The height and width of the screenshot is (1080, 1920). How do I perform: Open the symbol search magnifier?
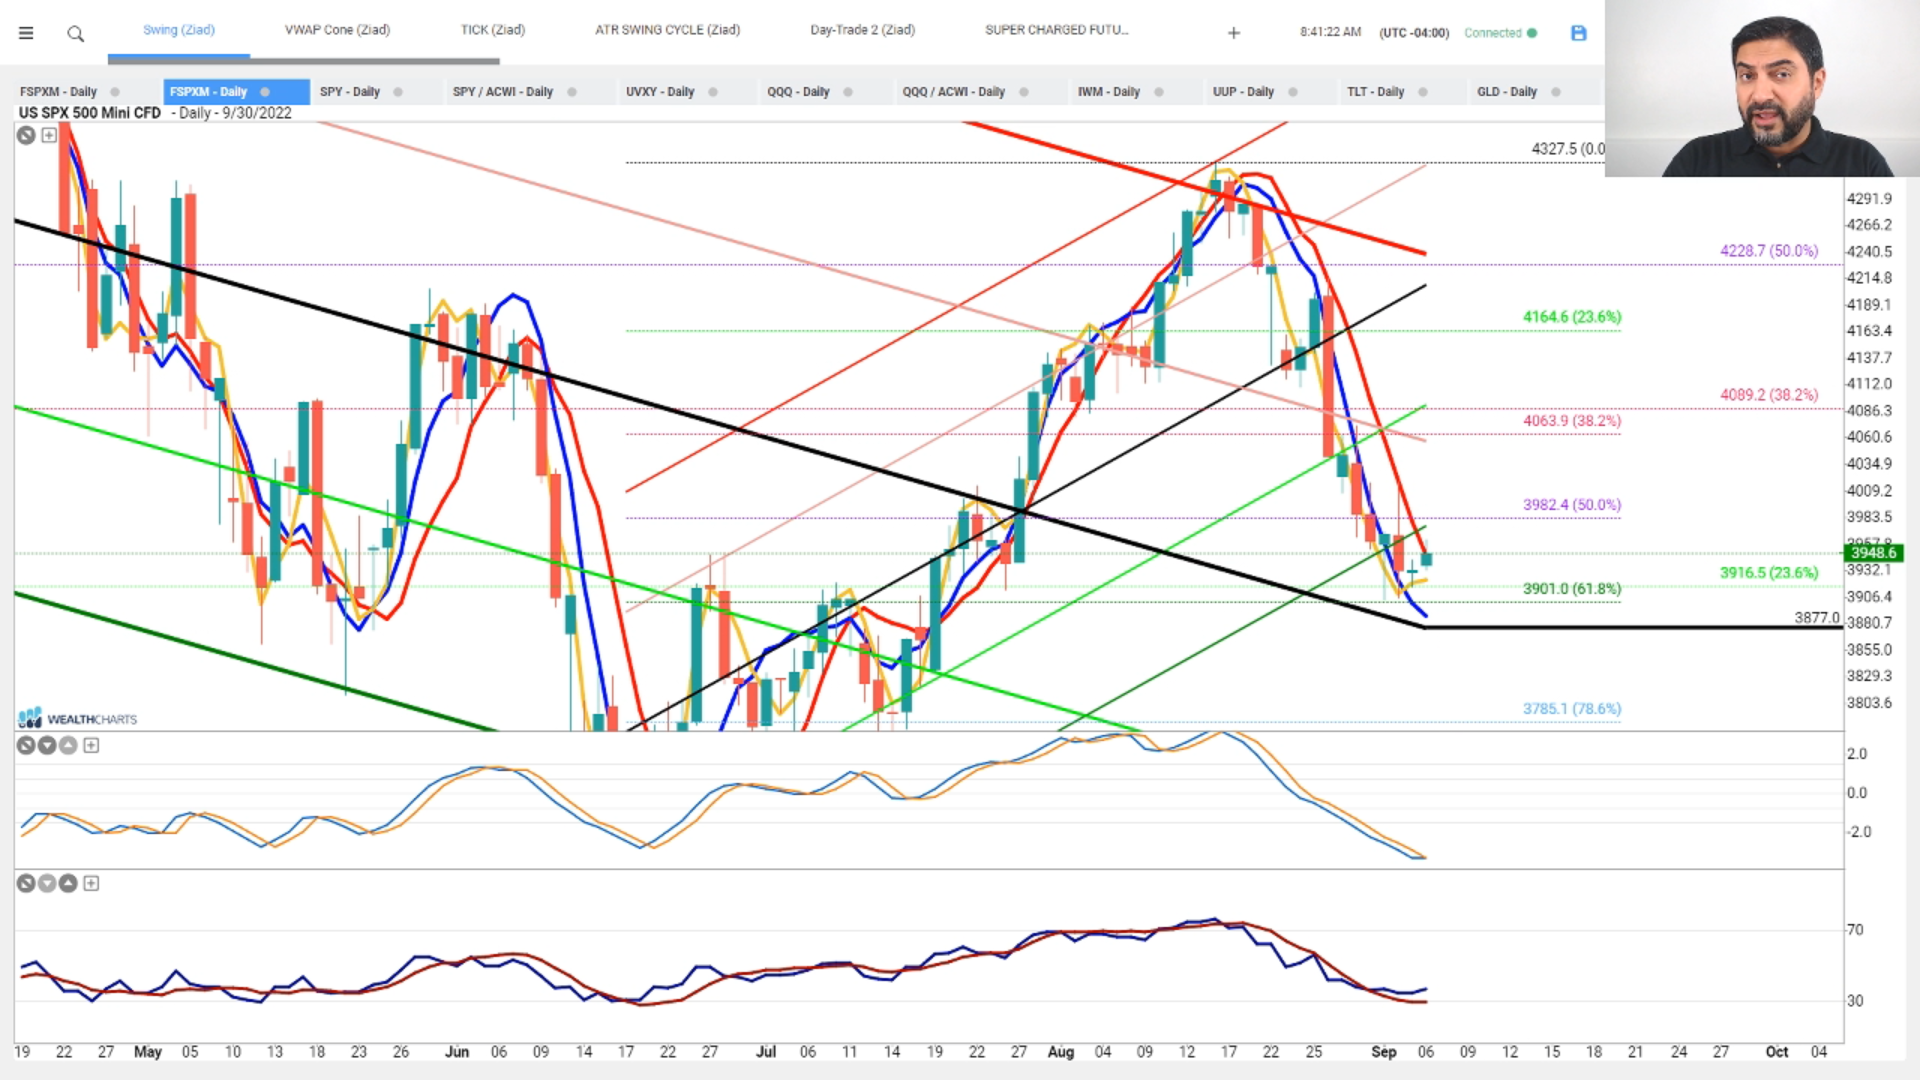click(75, 34)
